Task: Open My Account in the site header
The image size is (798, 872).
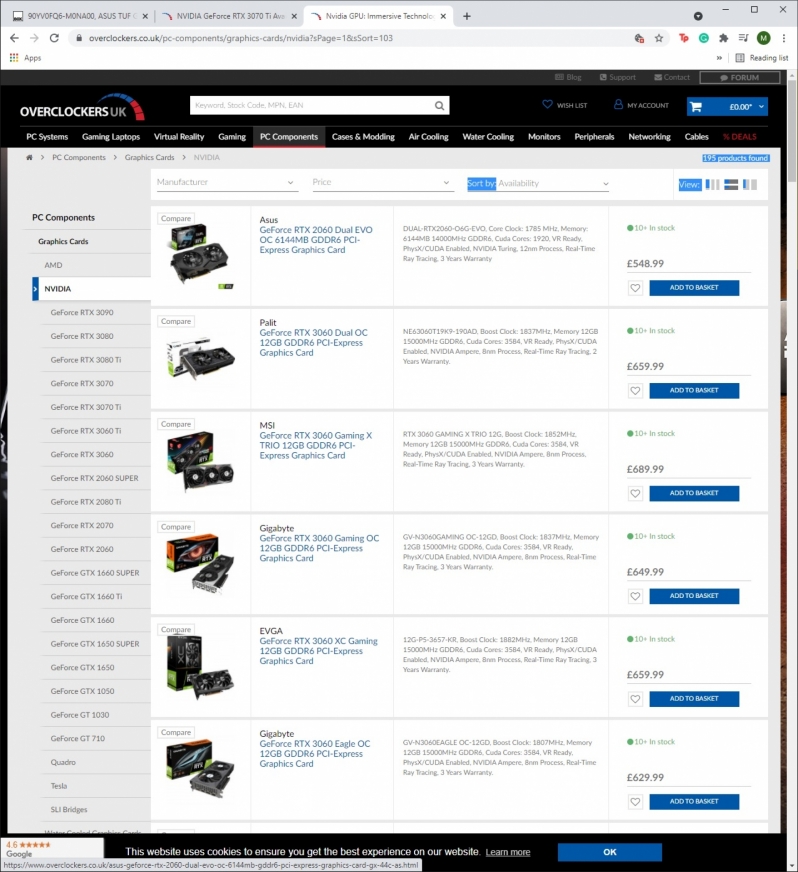Action: click(x=641, y=105)
